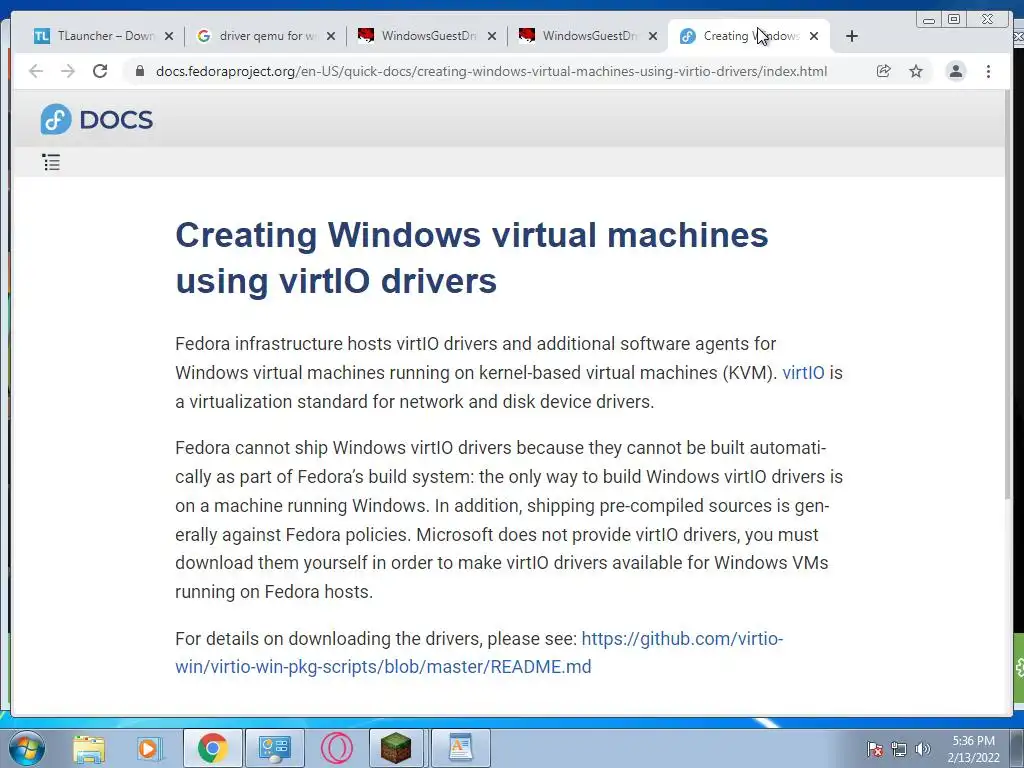Click the padlock site info icon
The height and width of the screenshot is (768, 1024).
[x=140, y=71]
